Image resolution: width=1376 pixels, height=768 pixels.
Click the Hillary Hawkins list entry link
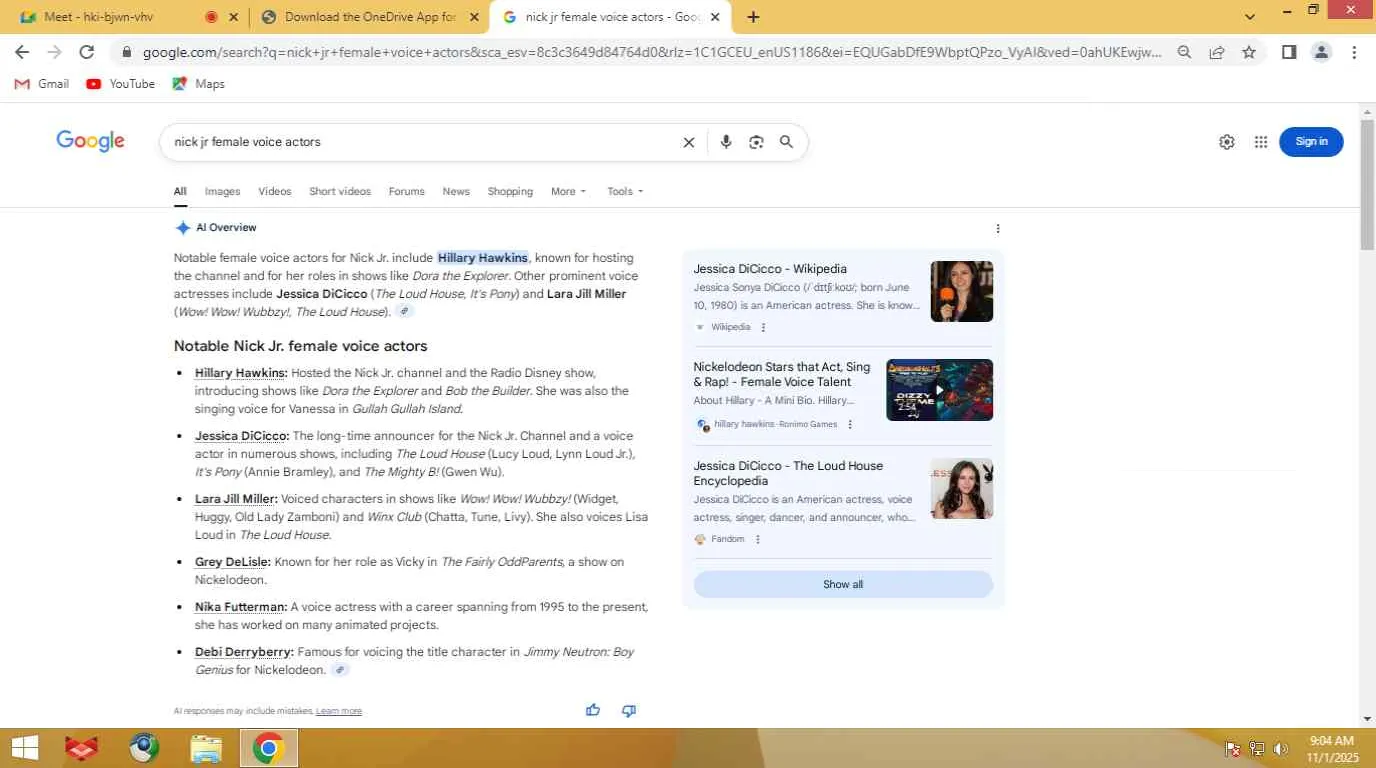pos(241,373)
